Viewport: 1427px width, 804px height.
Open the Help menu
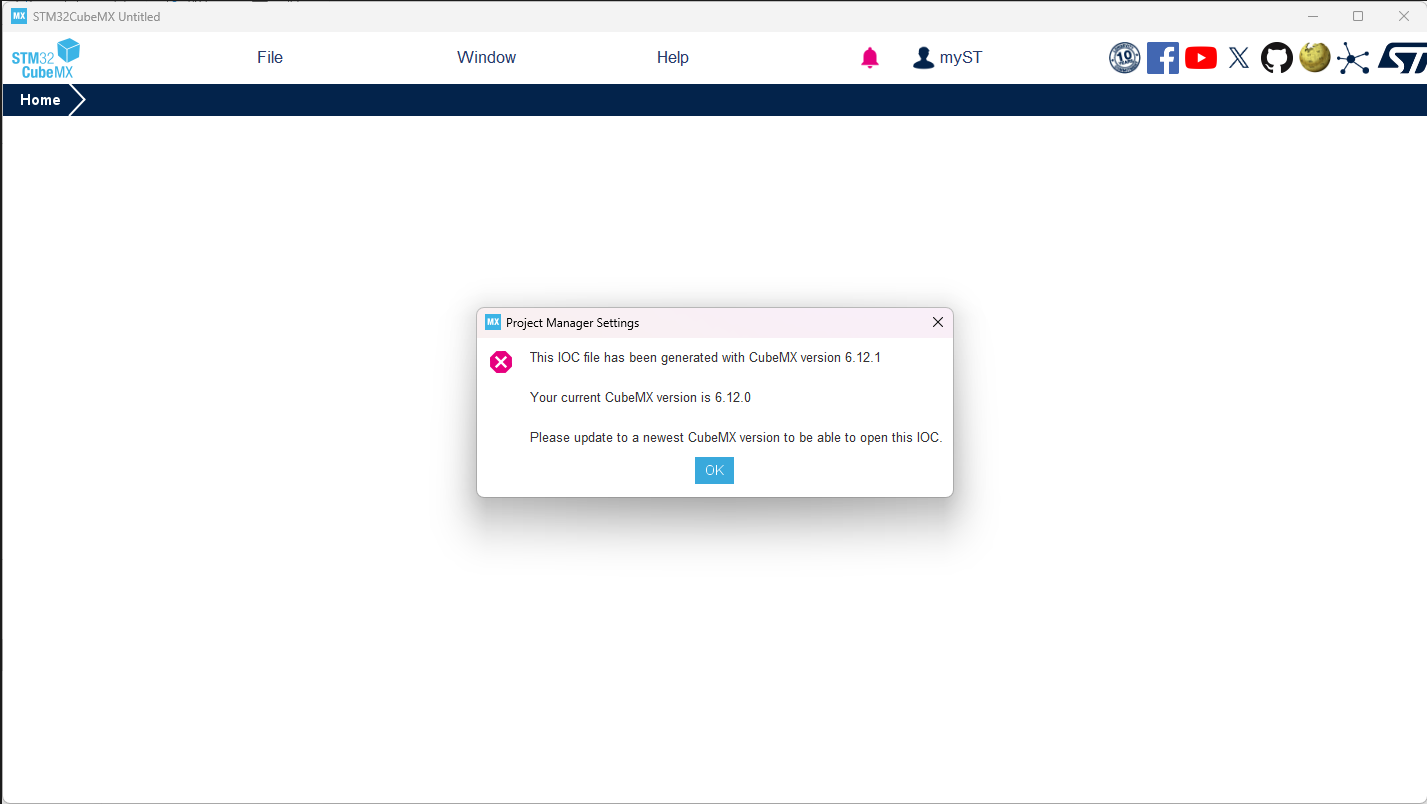(x=672, y=58)
